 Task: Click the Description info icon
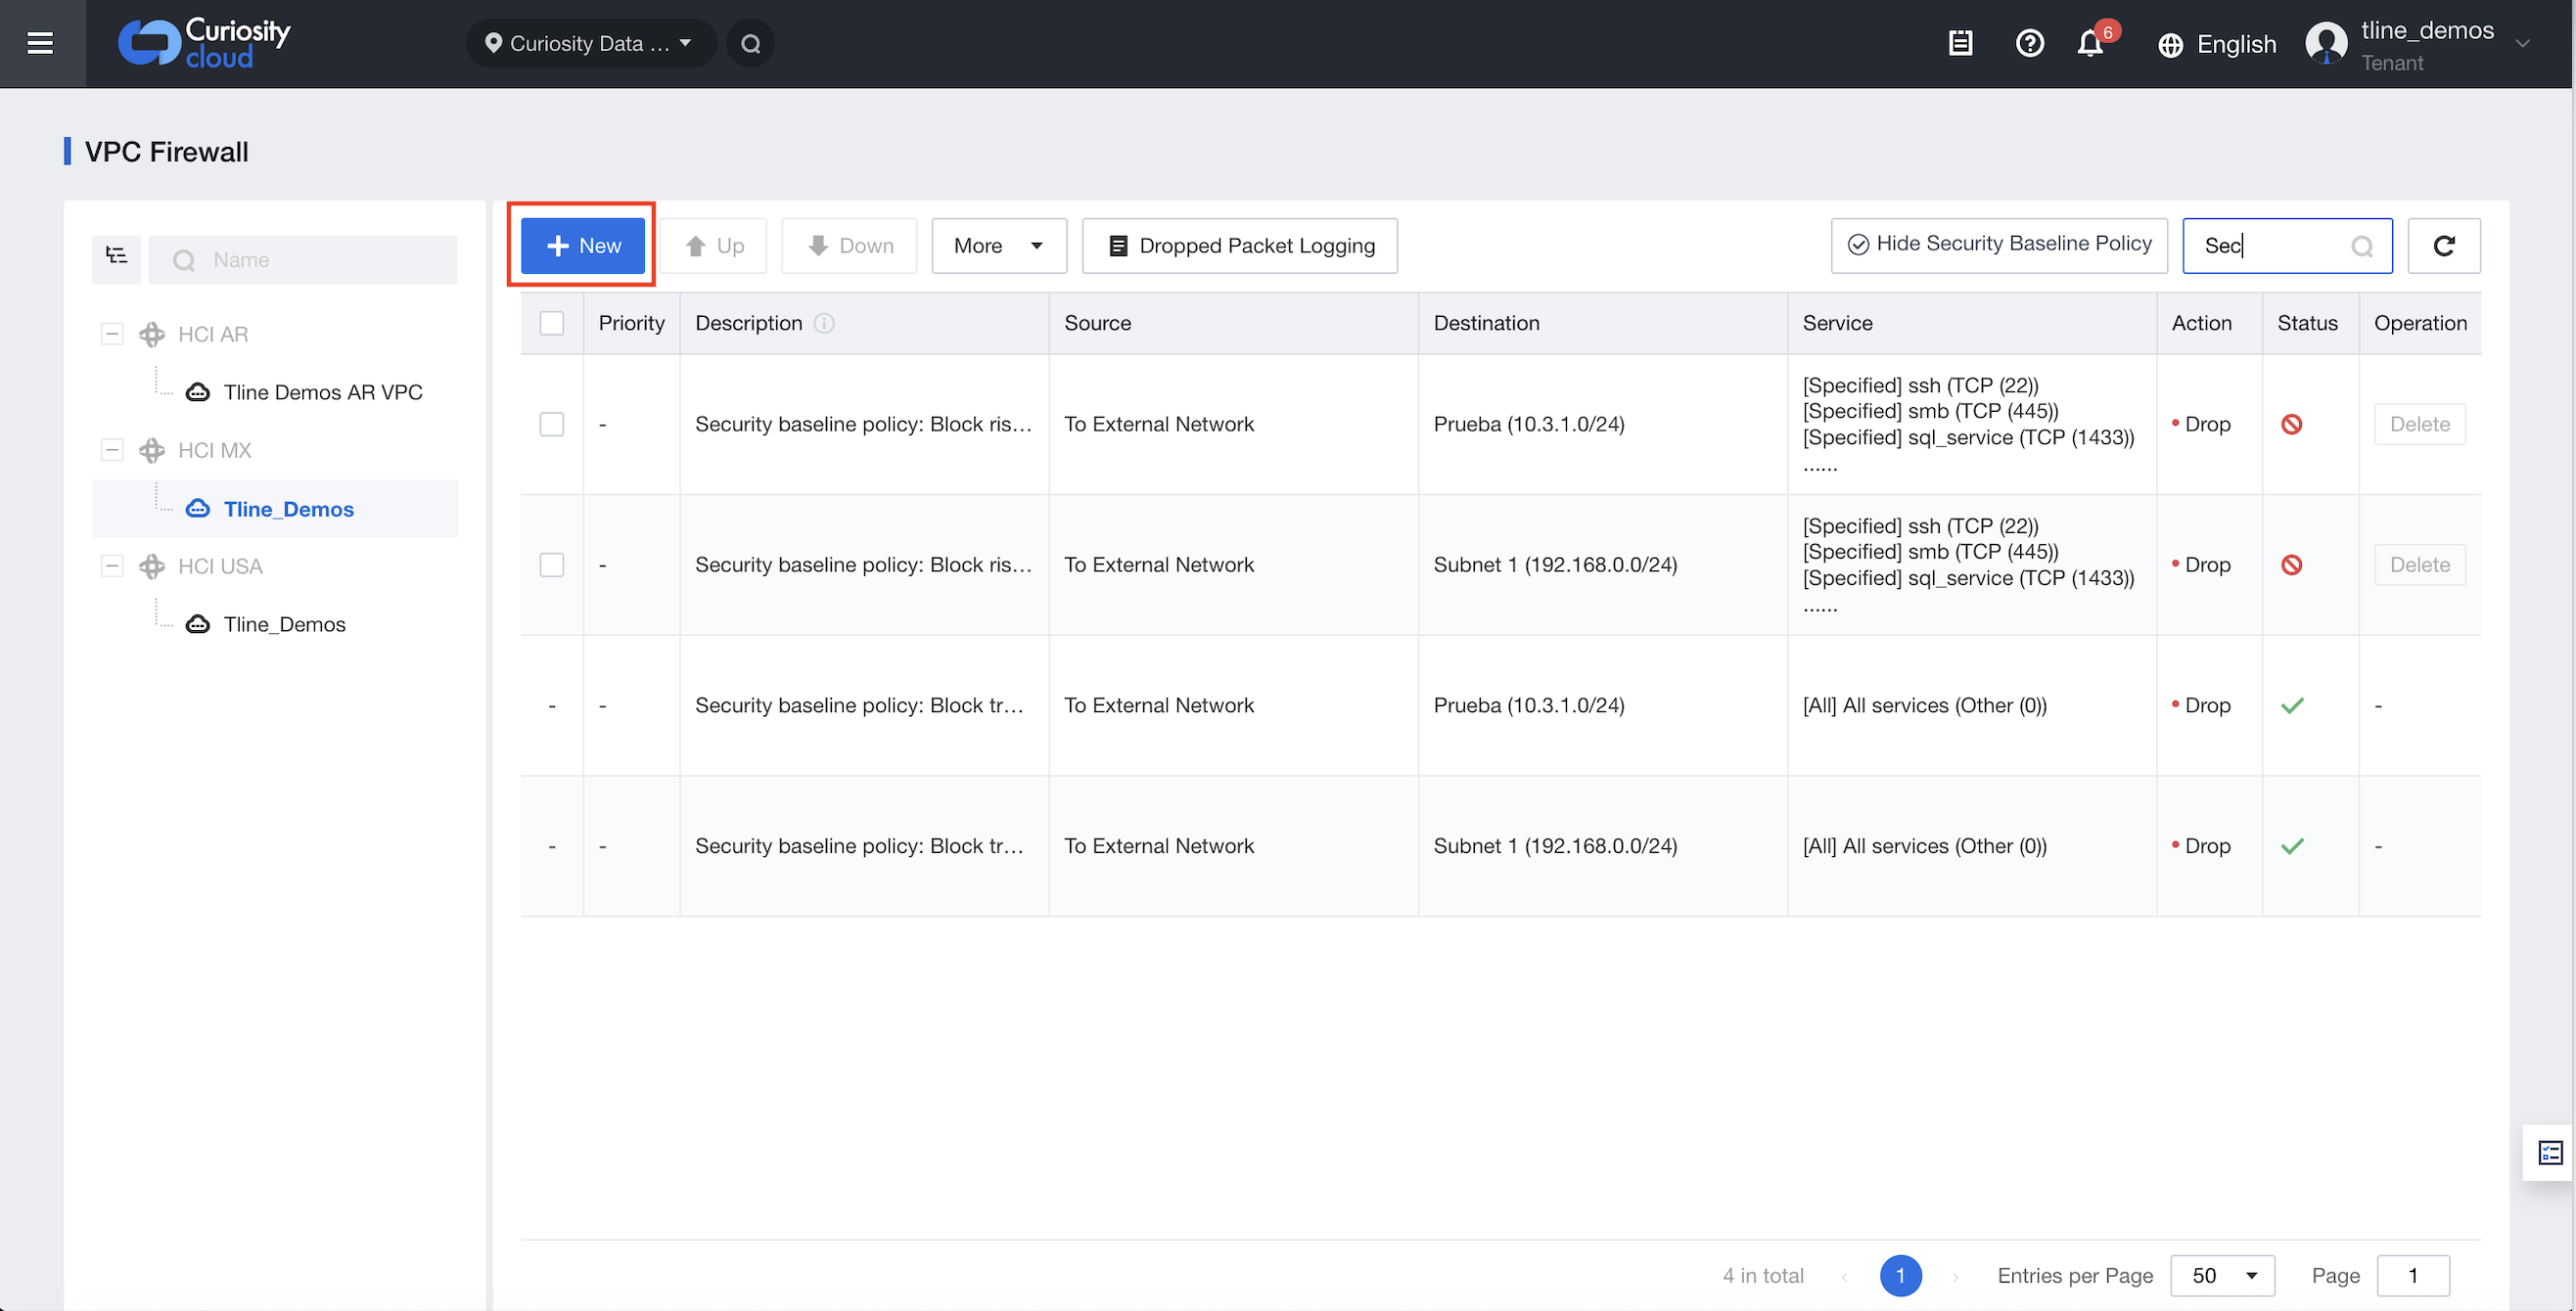(x=824, y=323)
